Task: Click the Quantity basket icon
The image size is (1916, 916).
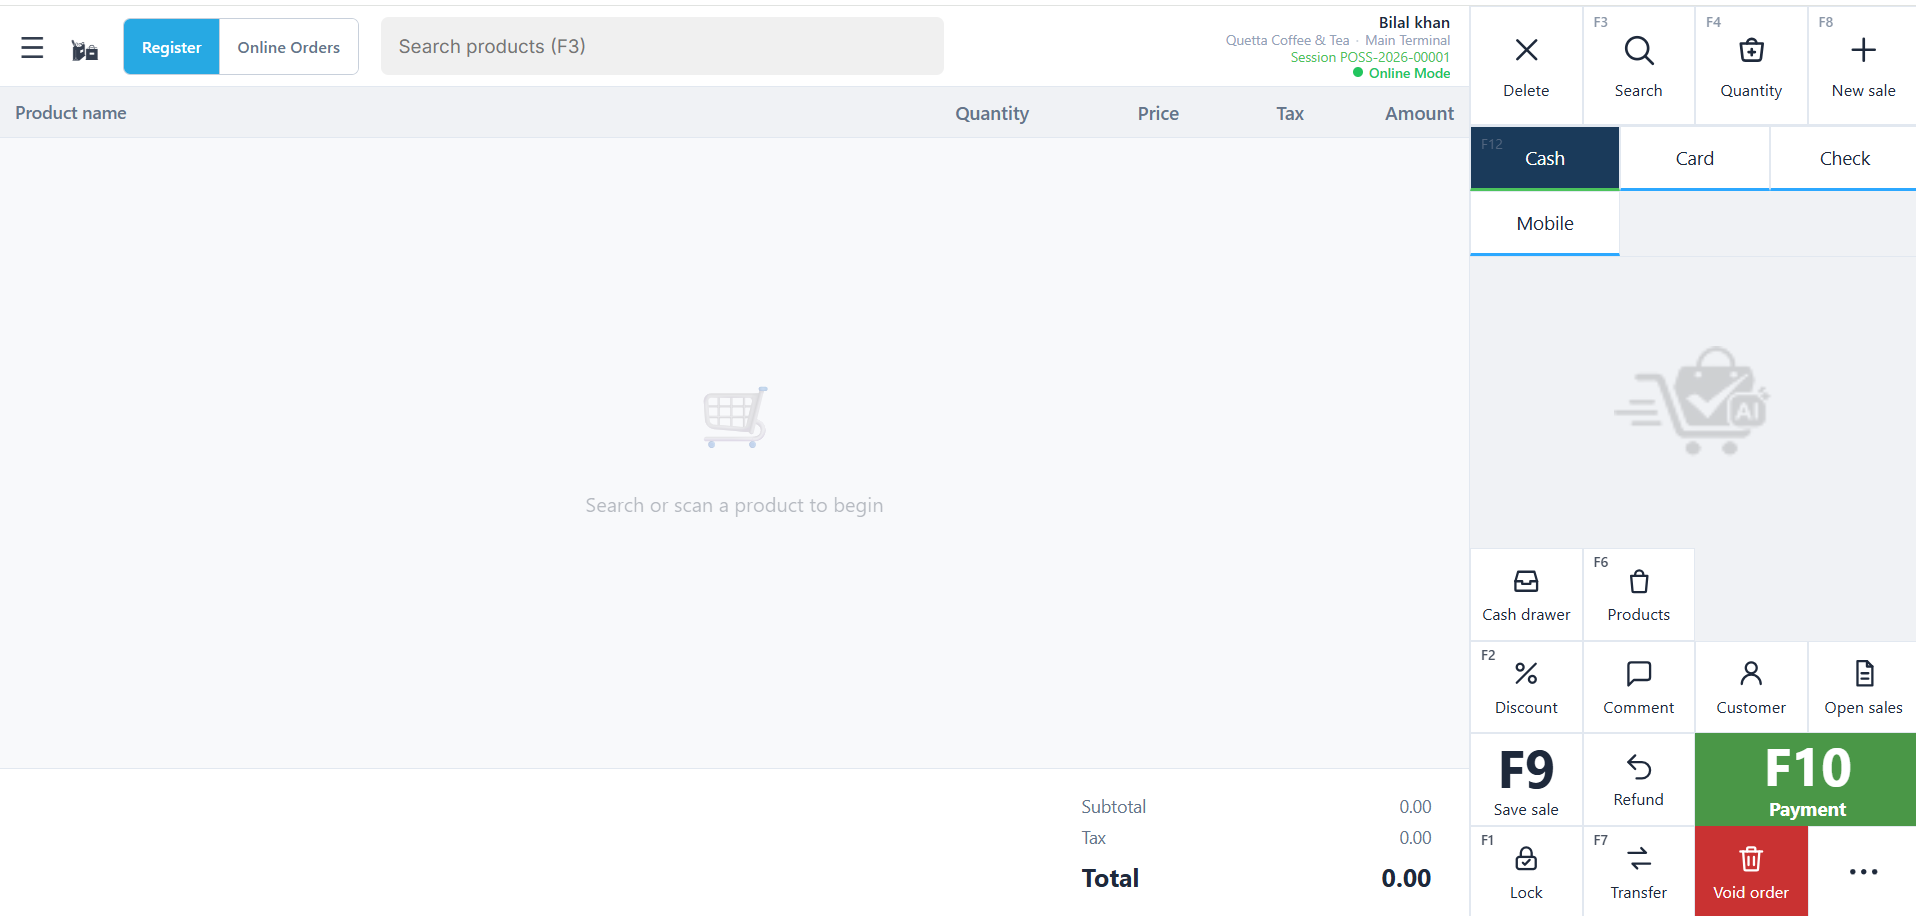Action: pyautogui.click(x=1751, y=66)
